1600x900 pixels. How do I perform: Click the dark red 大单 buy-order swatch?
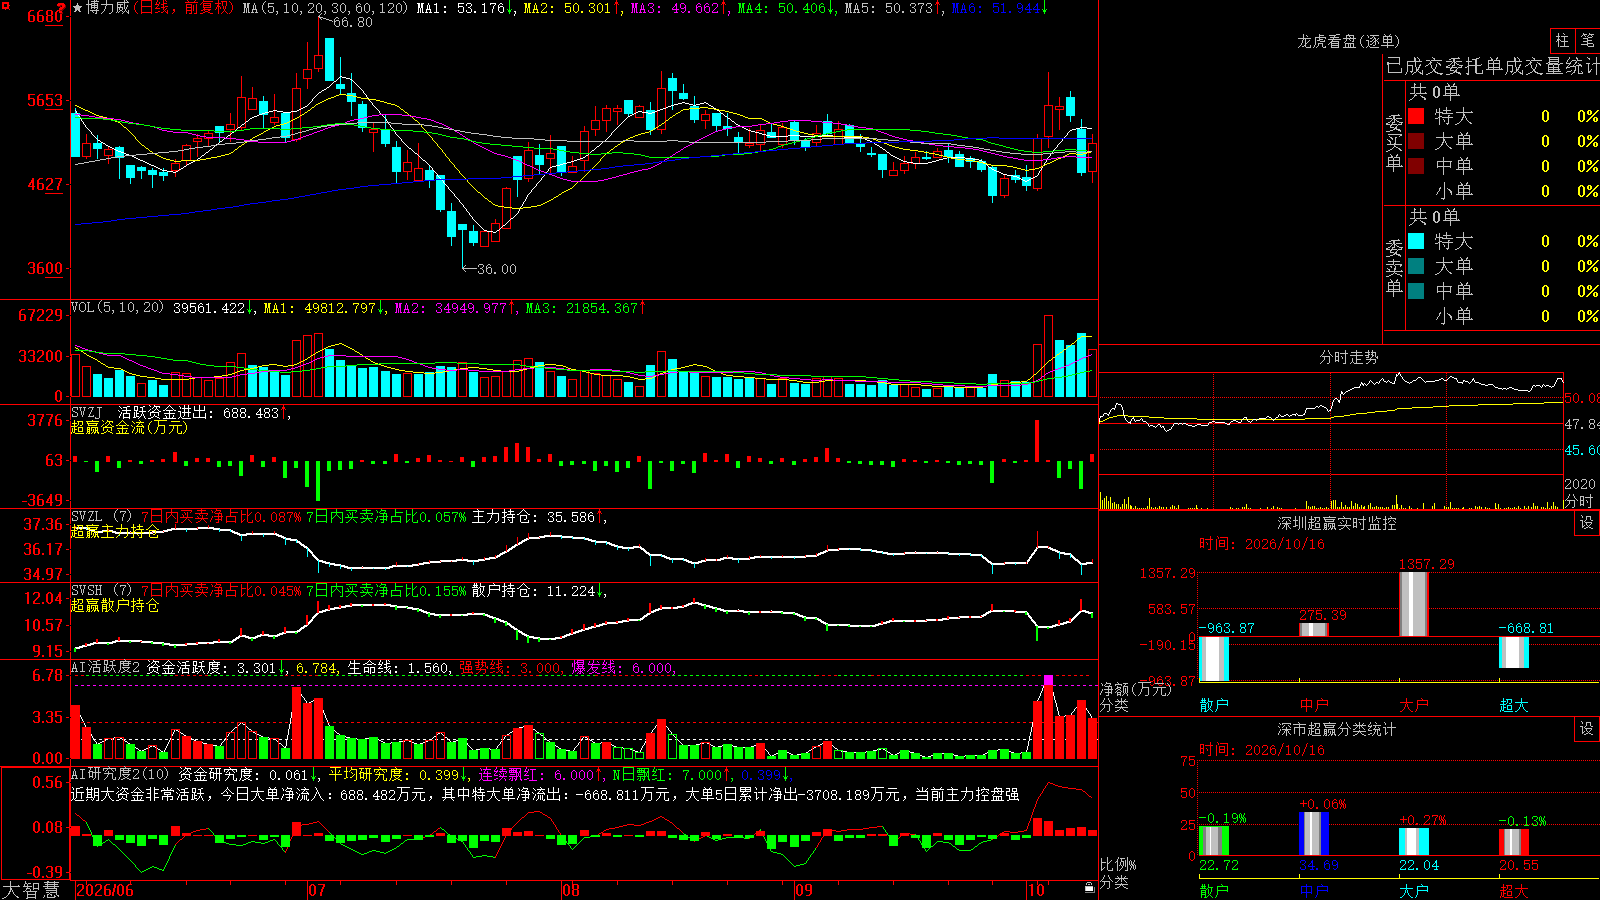coord(1416,141)
